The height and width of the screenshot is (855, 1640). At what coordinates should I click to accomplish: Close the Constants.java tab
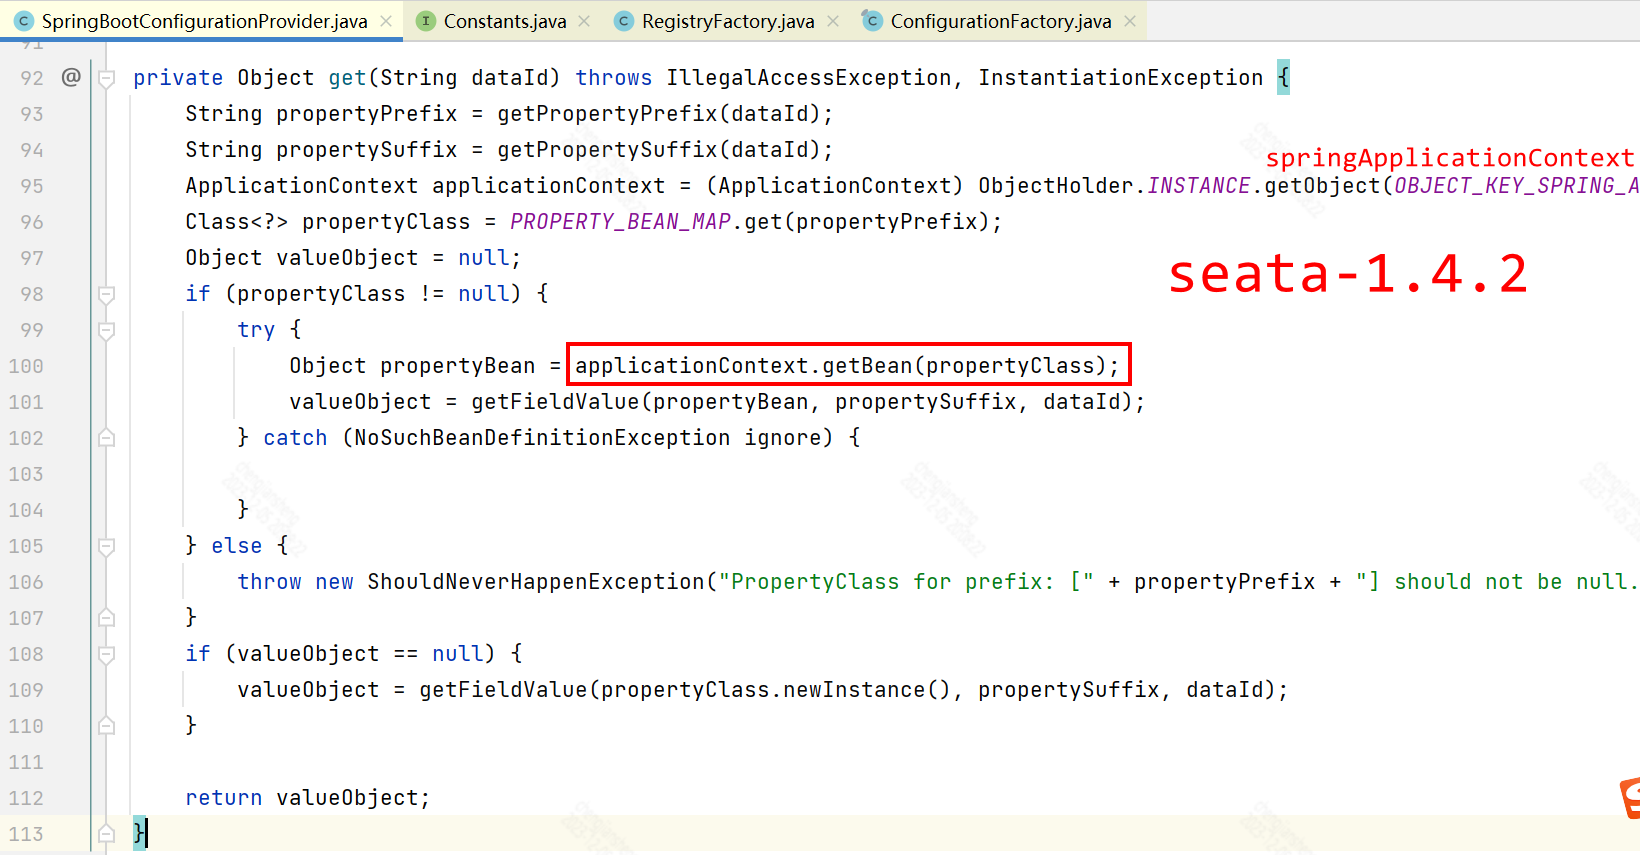click(584, 21)
